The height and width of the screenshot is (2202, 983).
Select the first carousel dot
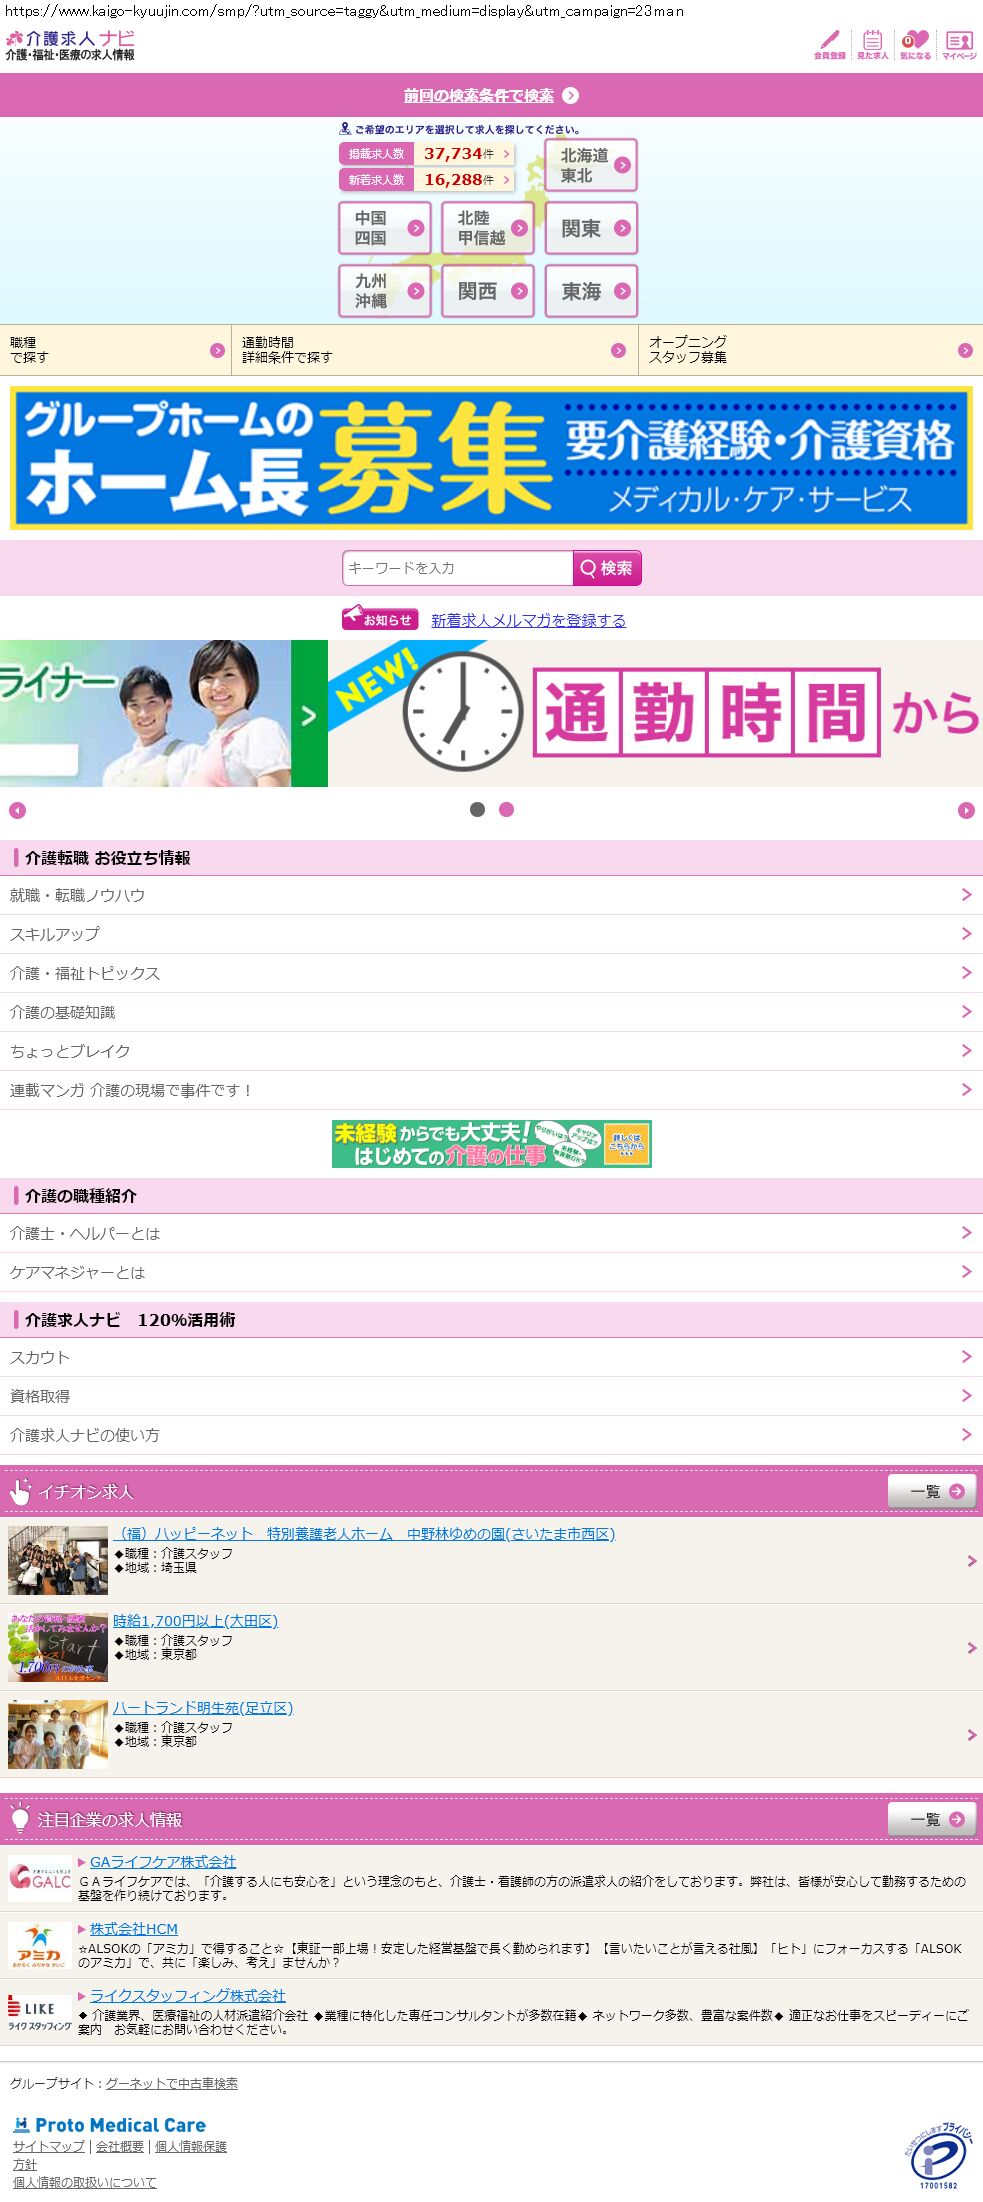click(x=477, y=810)
